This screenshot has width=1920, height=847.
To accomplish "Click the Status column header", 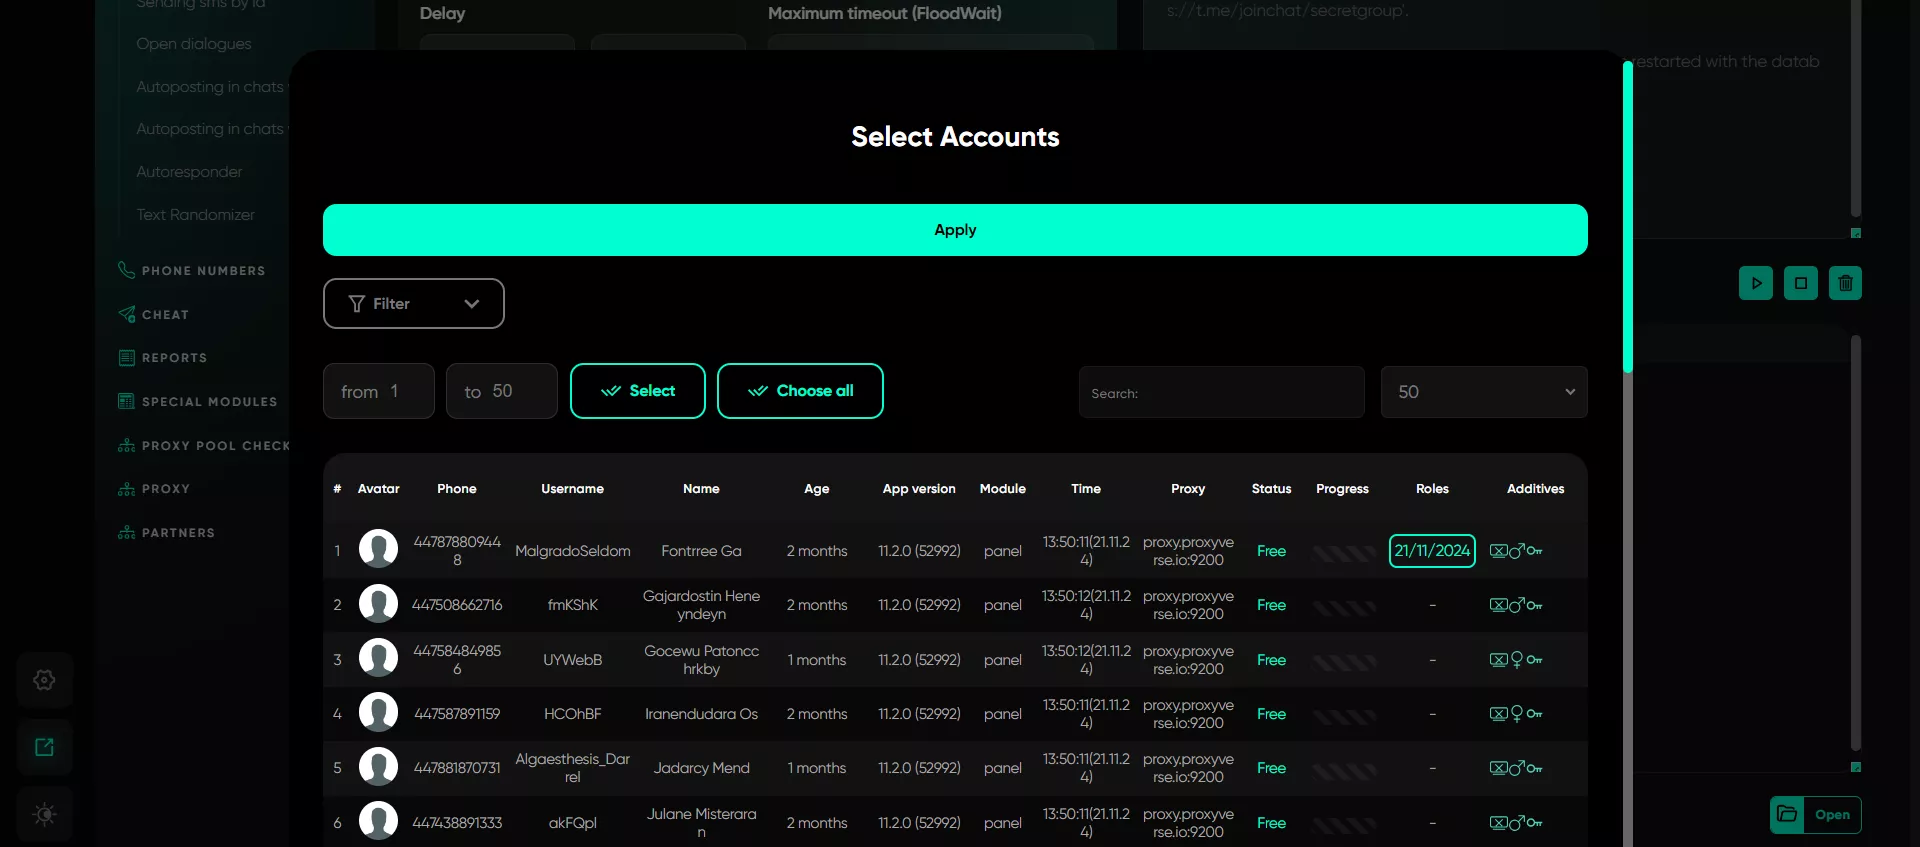I will [1271, 489].
